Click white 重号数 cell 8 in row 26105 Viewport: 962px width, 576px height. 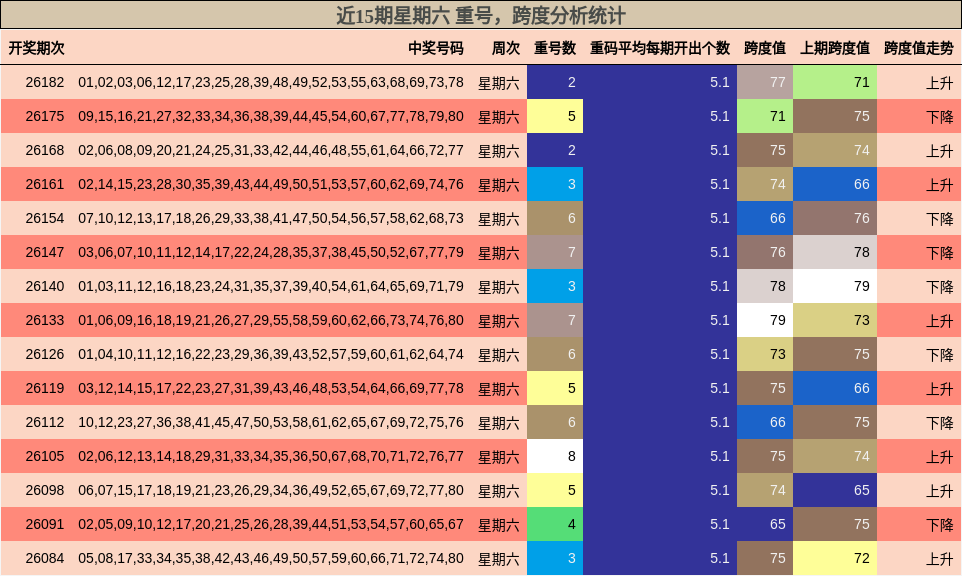pyautogui.click(x=555, y=456)
